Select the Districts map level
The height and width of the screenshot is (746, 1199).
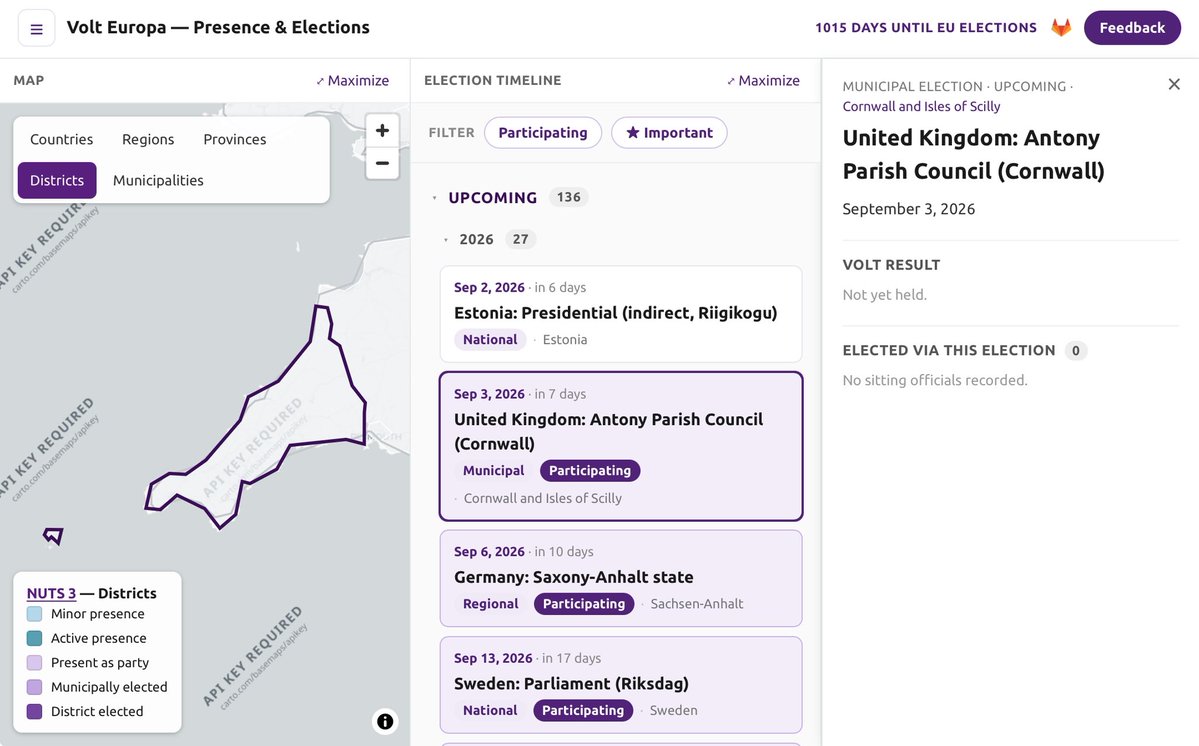pos(57,180)
